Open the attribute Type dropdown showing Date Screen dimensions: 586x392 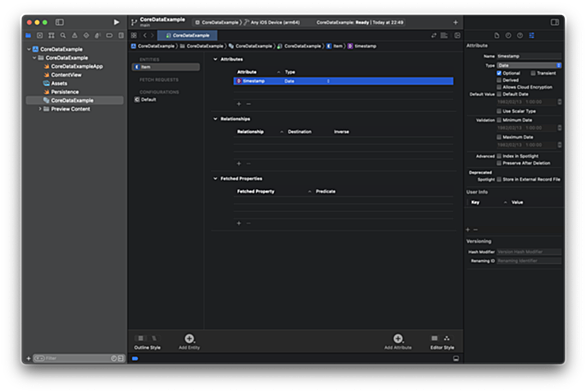(x=529, y=65)
